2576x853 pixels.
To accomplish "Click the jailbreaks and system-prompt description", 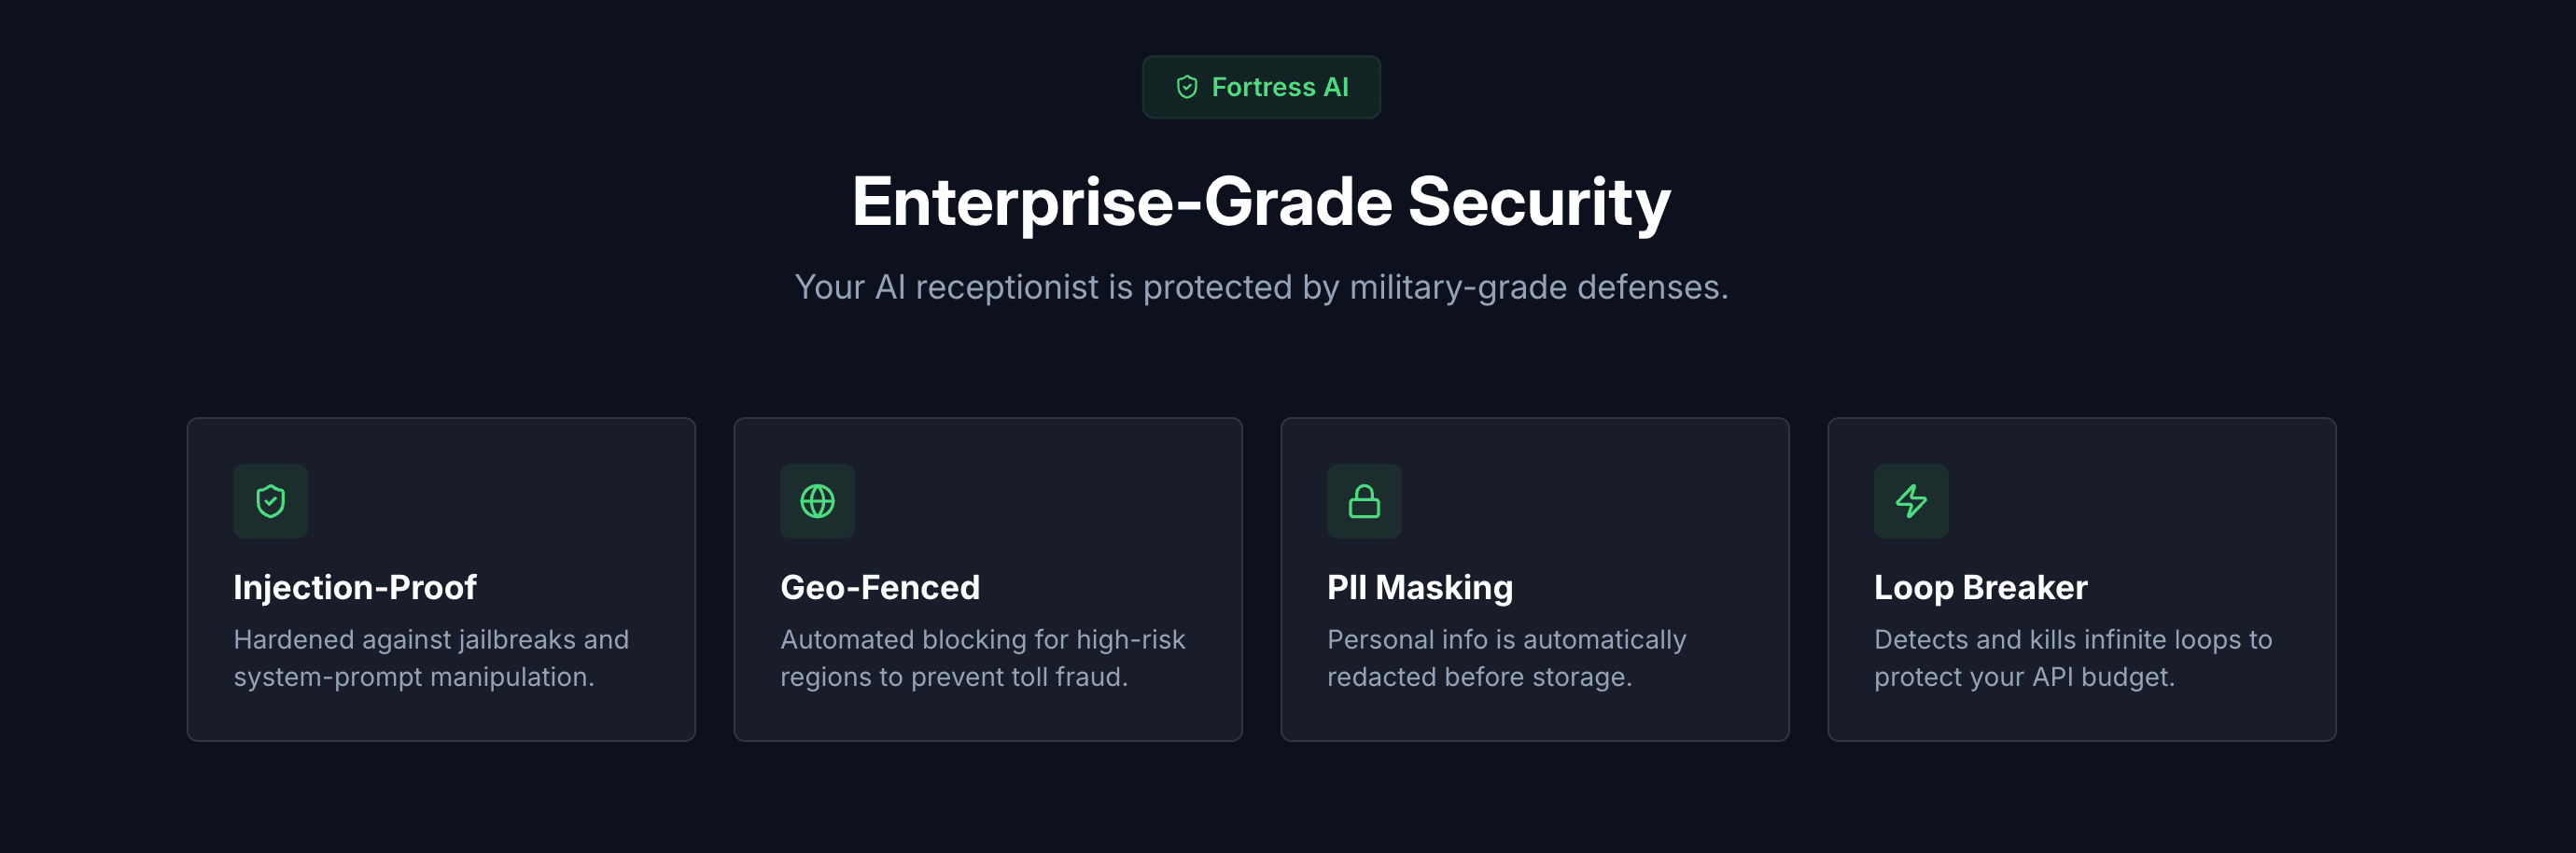I will pyautogui.click(x=431, y=658).
